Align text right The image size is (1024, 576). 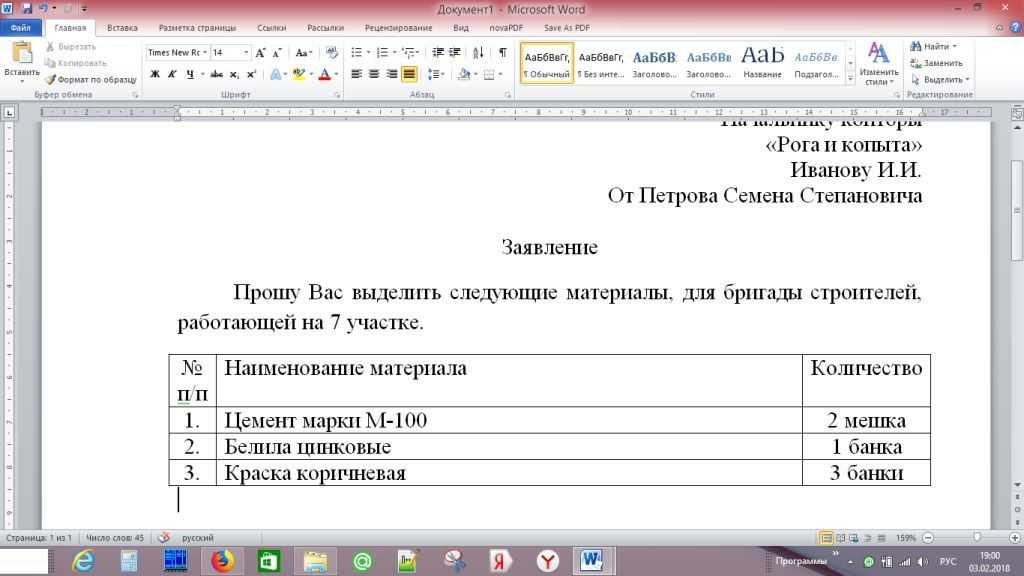pyautogui.click(x=392, y=74)
